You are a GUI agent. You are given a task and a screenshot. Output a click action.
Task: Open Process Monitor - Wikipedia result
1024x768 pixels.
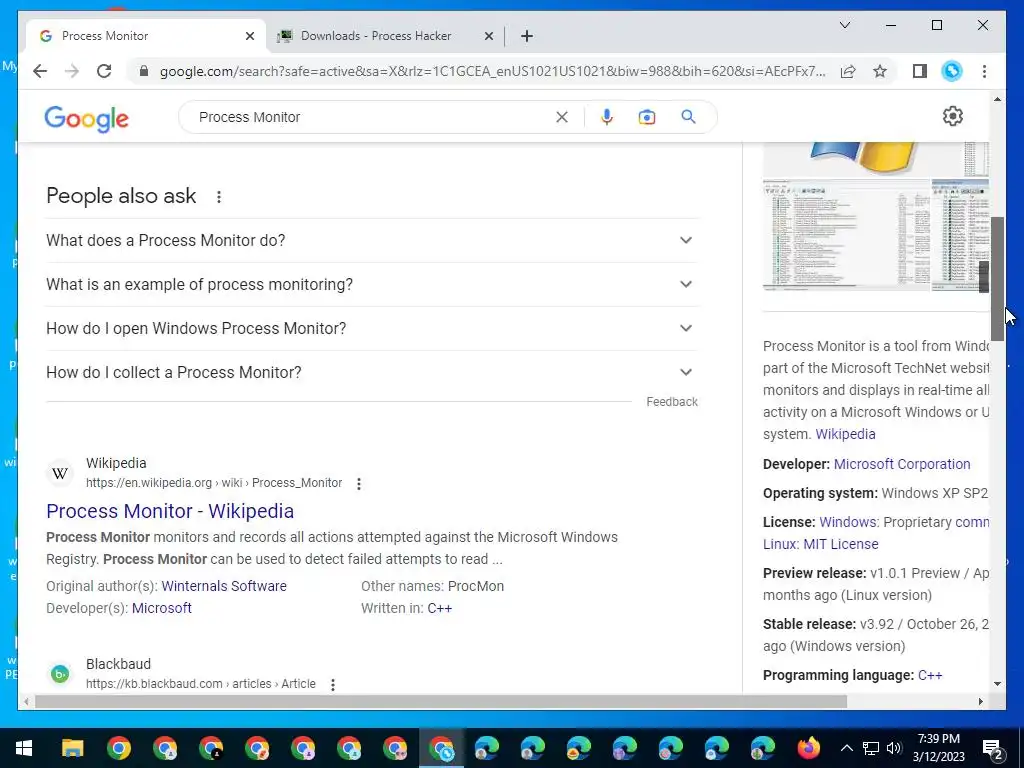pos(170,511)
